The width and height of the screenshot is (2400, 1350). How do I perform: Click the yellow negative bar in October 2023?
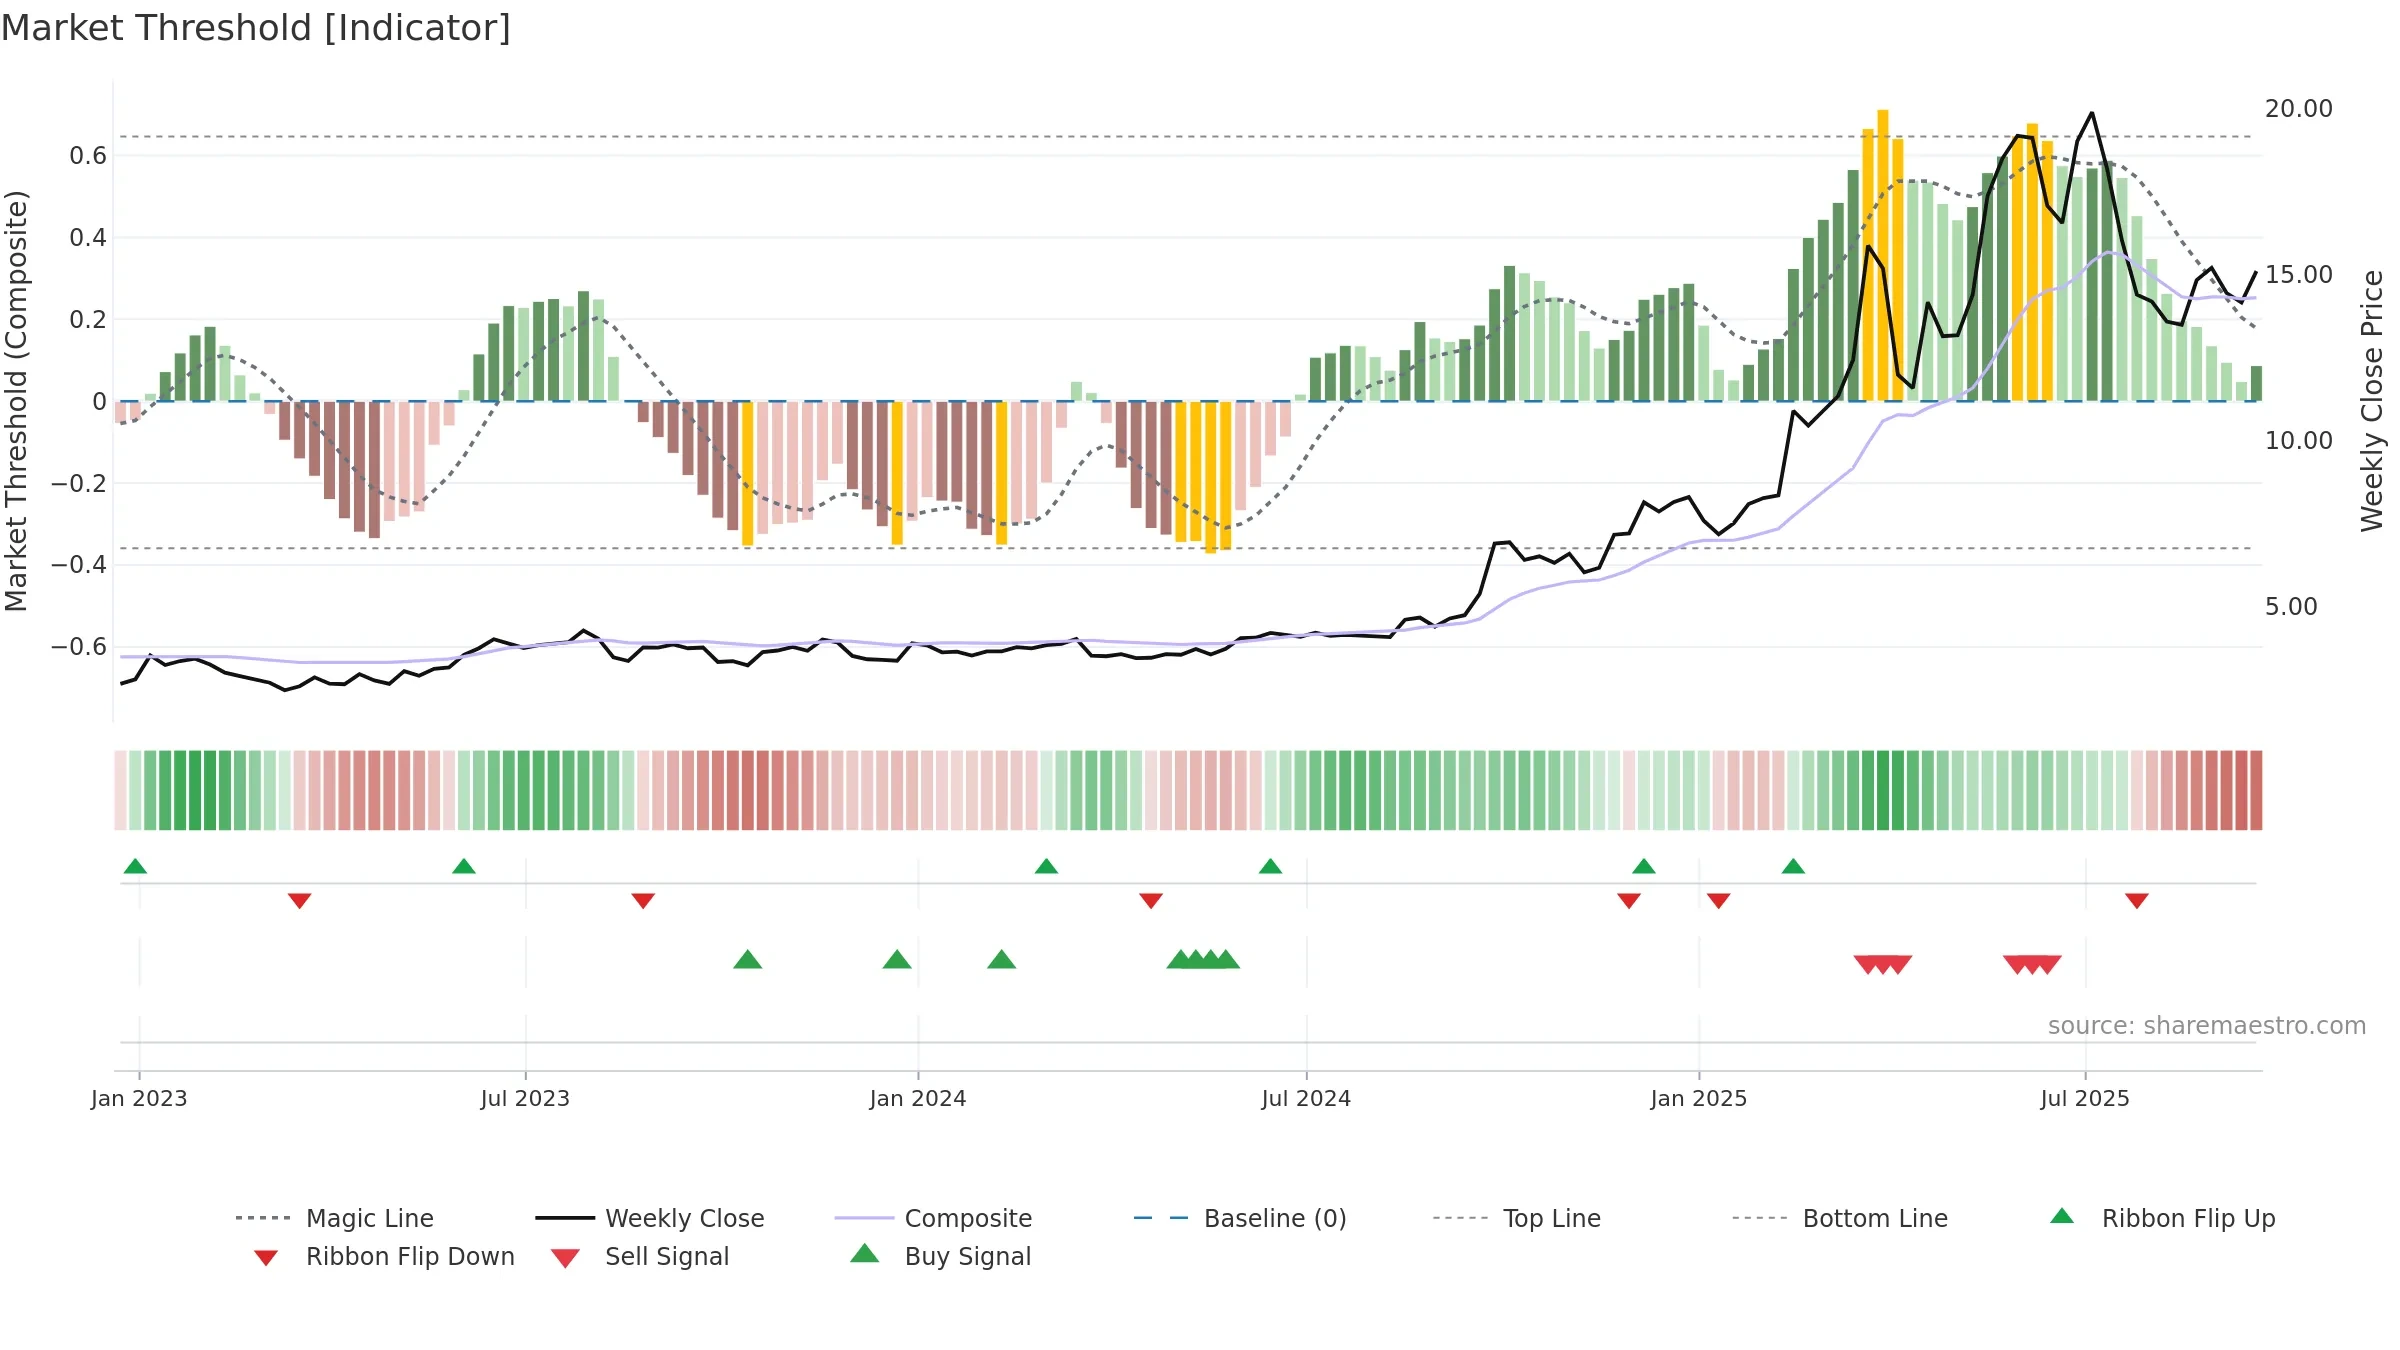[747, 474]
